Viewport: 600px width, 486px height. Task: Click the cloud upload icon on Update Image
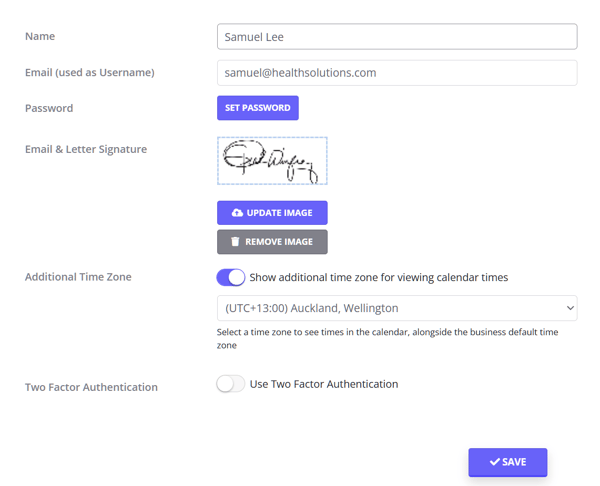pos(237,213)
